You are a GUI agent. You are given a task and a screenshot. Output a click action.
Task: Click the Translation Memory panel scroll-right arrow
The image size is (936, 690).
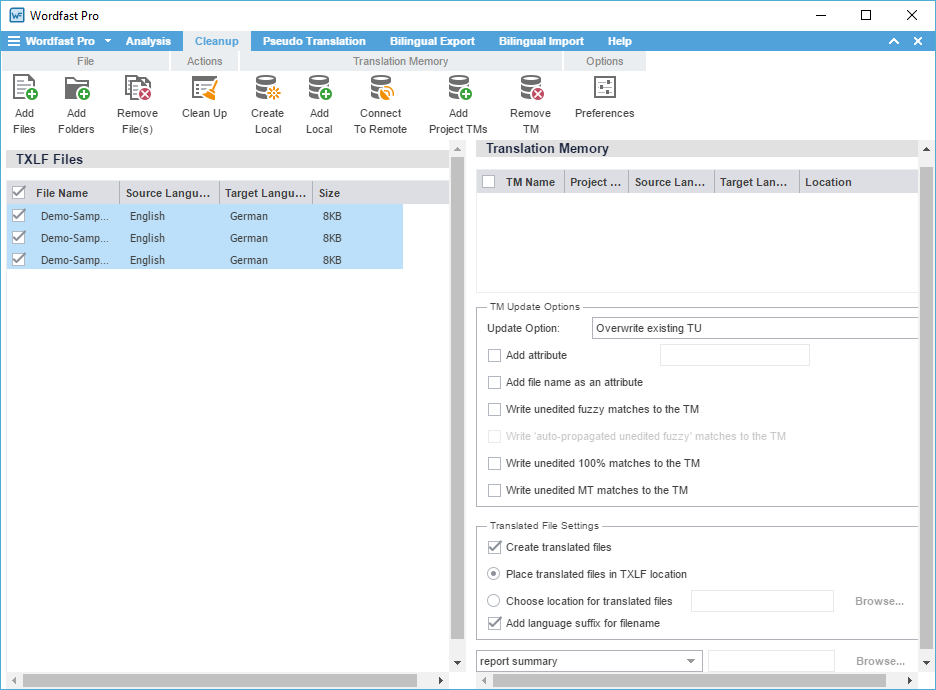point(909,680)
